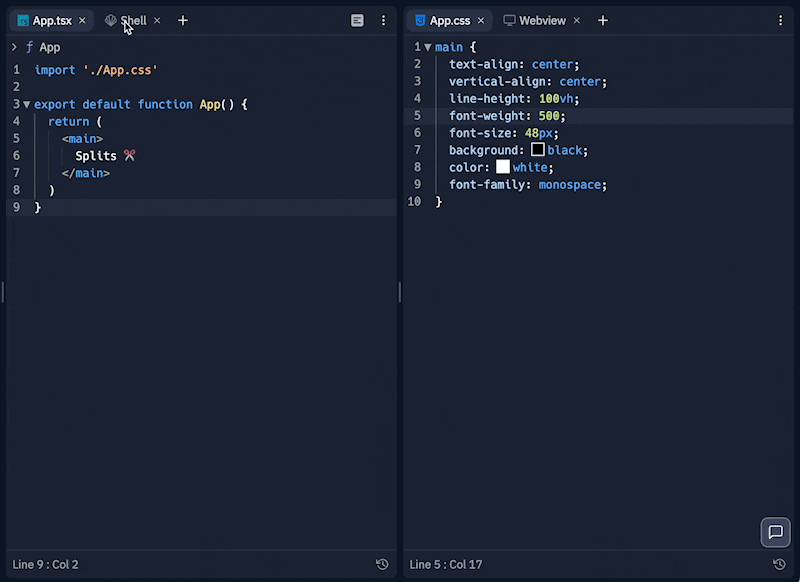Add new tab in left pane
This screenshot has height=582, width=800.
182,20
